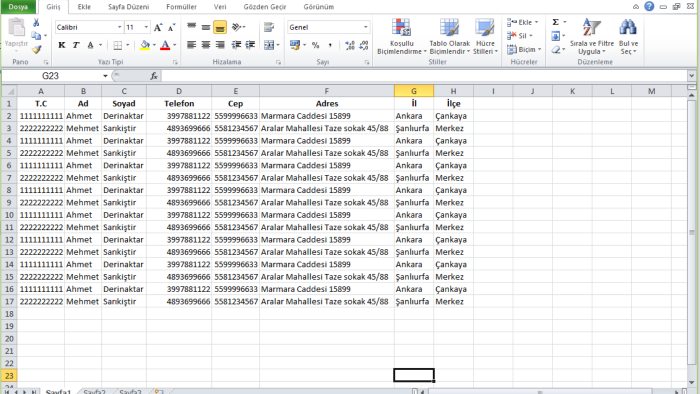The width and height of the screenshot is (700, 394).
Task: Apply yellow fill color bucket
Action: [145, 45]
